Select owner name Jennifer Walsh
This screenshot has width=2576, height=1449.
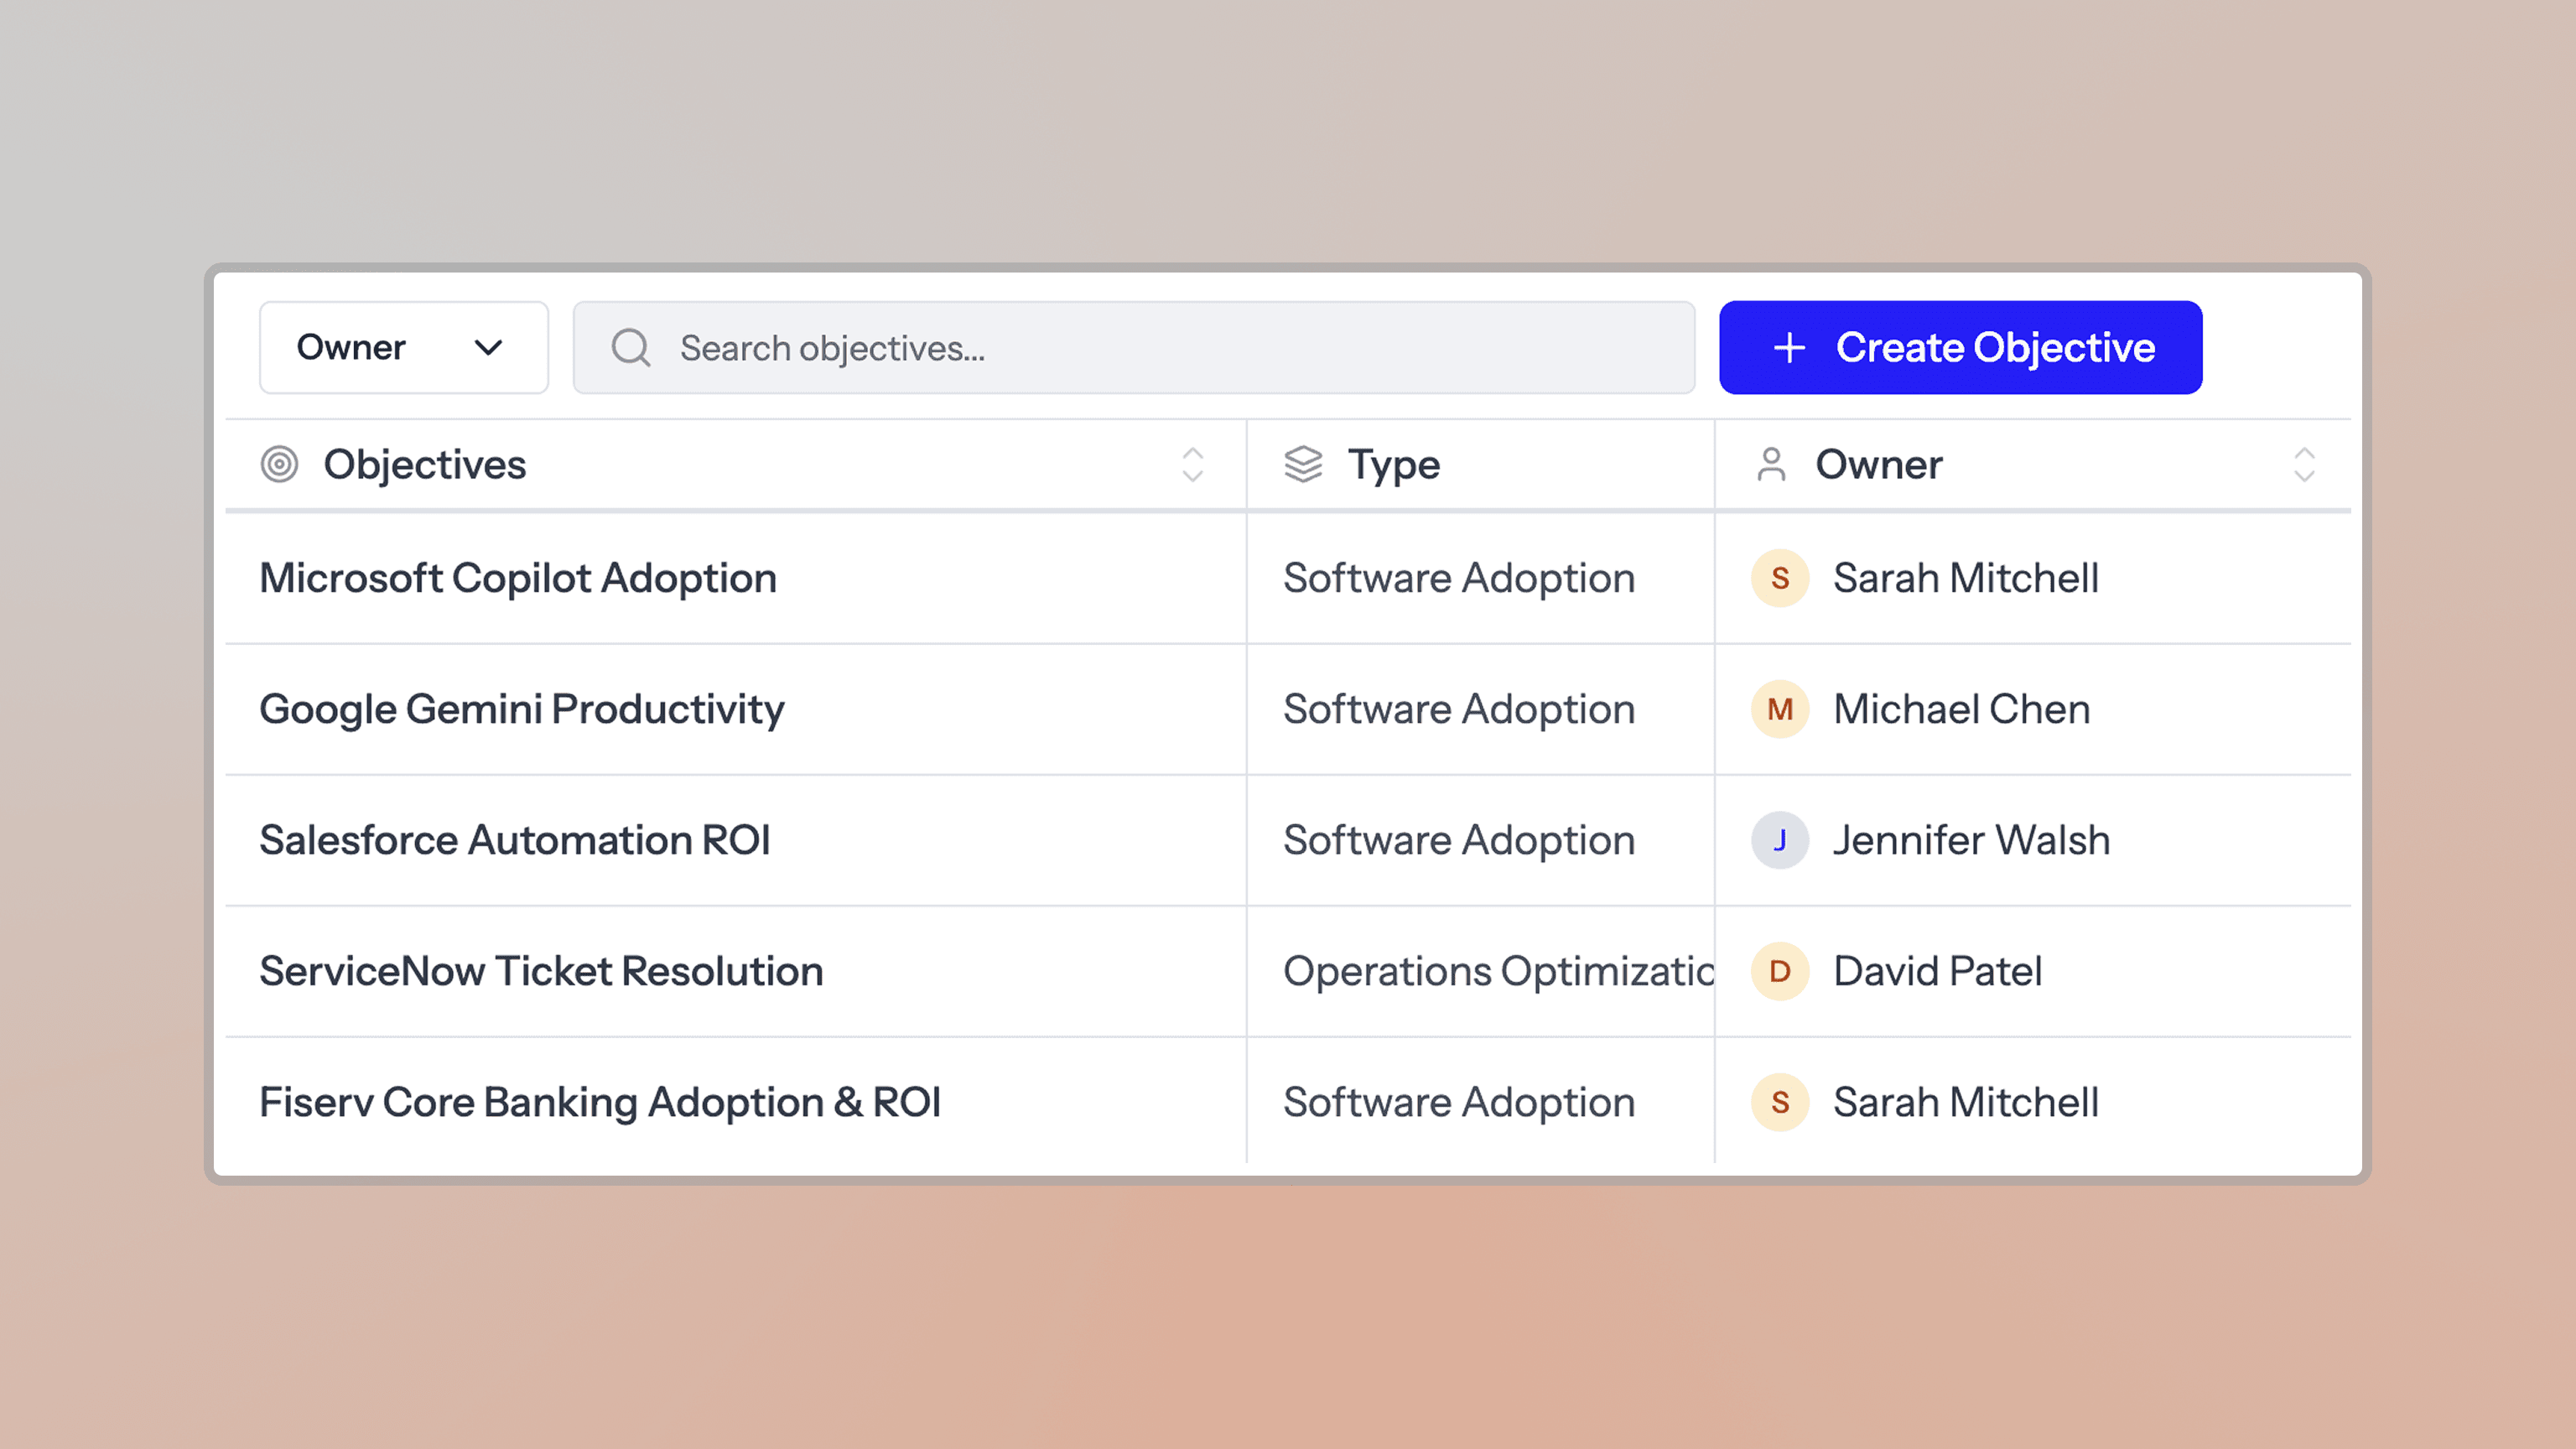tap(1972, 840)
